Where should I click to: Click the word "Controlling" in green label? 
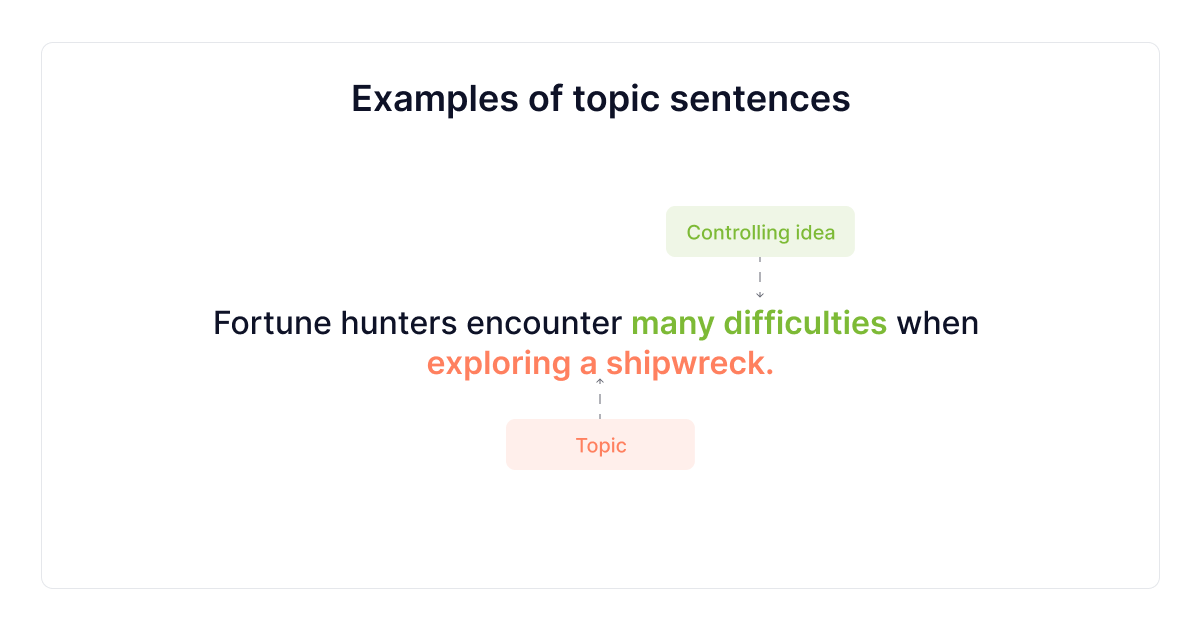[x=738, y=233]
